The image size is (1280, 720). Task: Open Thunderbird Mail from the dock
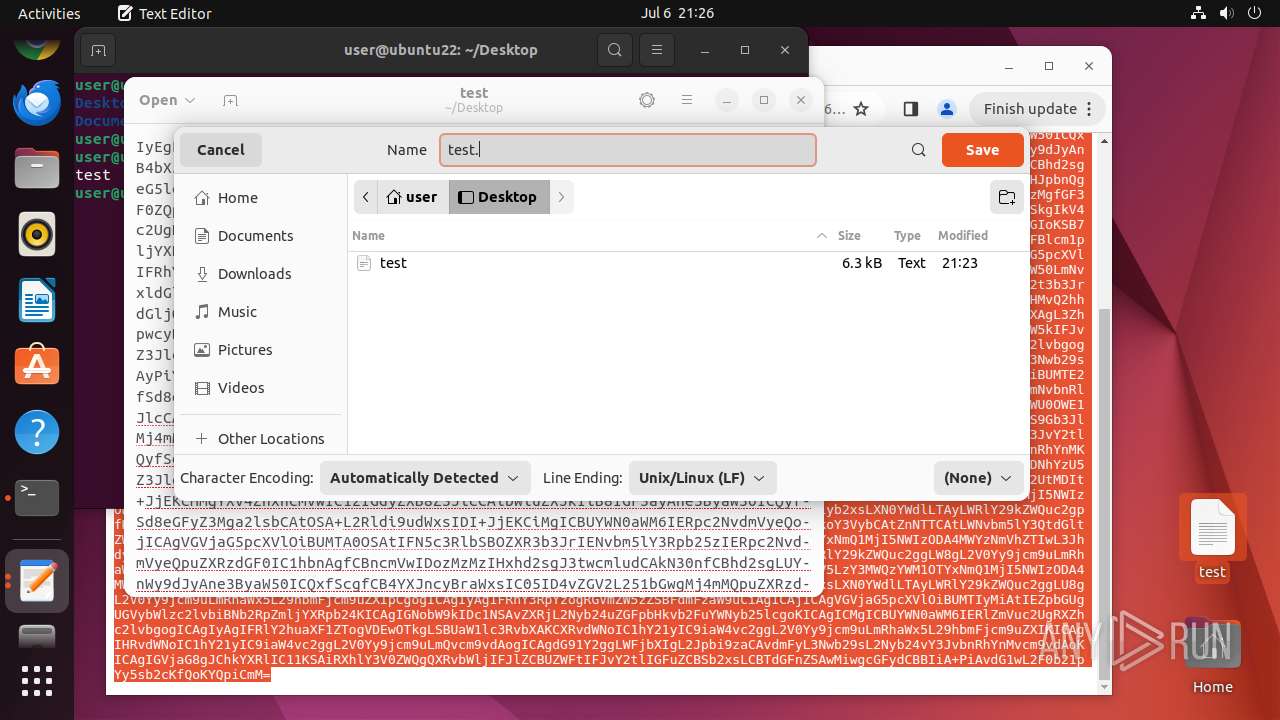37,103
